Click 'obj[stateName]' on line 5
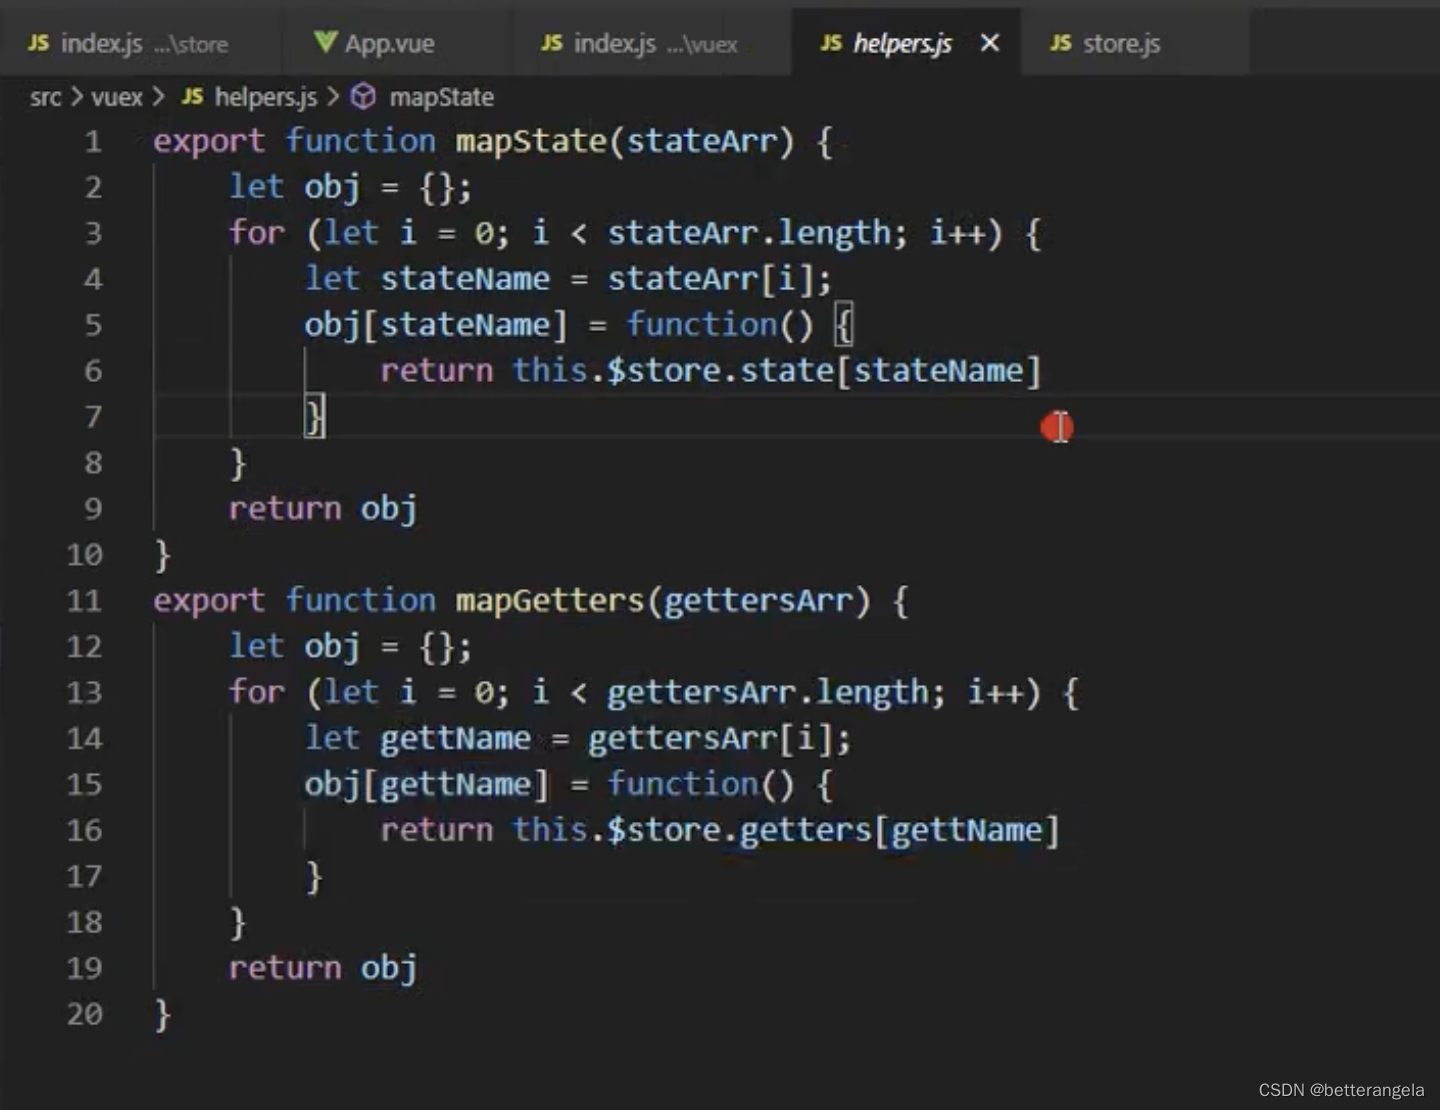Screen dimensions: 1440x1110 (436, 325)
